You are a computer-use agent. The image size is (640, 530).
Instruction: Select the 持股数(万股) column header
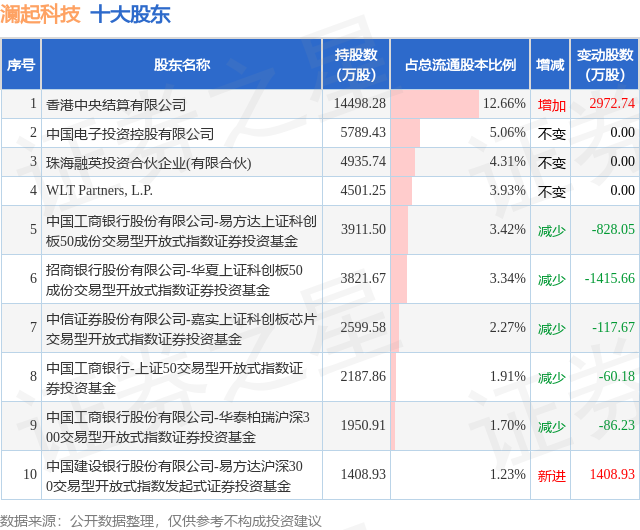(x=356, y=65)
